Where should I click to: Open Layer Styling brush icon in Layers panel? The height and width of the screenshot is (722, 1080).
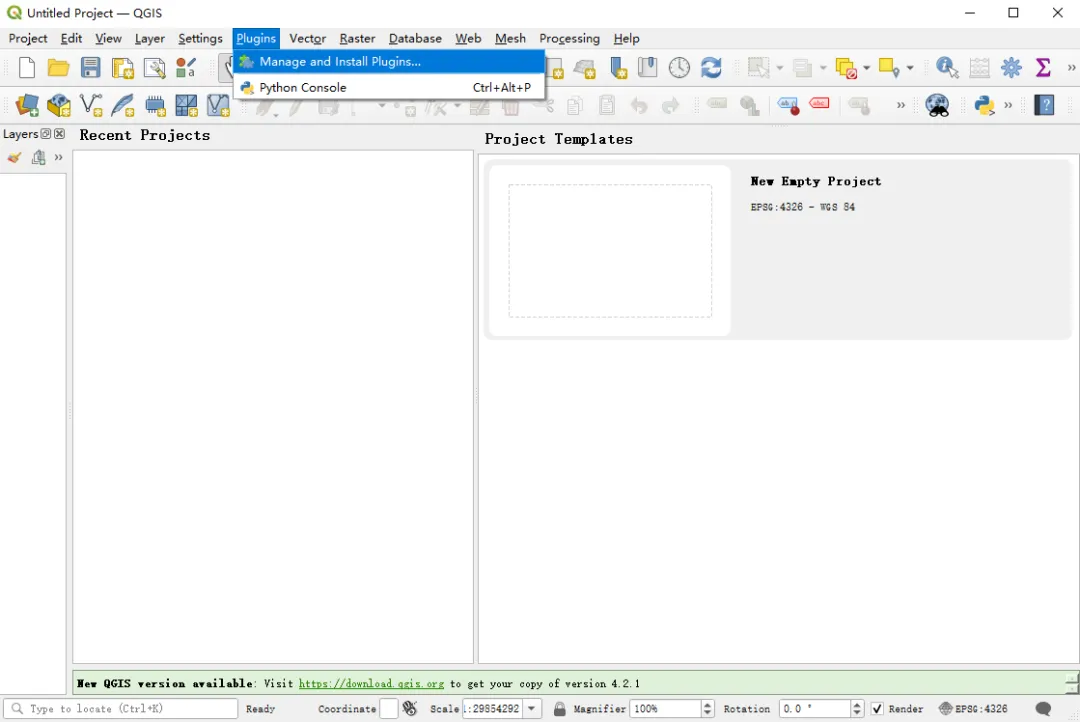[x=14, y=158]
